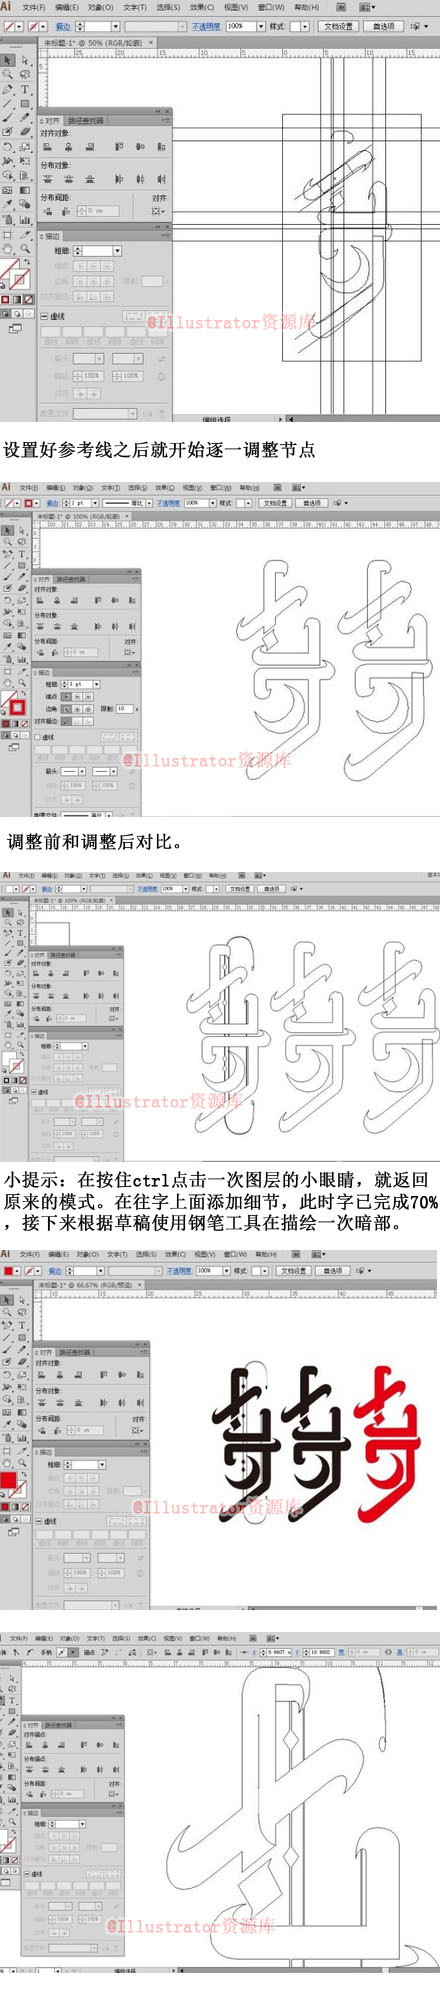Select the Zoom magnifier tool in top toolbox
440x2000 pixels.
click(x=24, y=248)
